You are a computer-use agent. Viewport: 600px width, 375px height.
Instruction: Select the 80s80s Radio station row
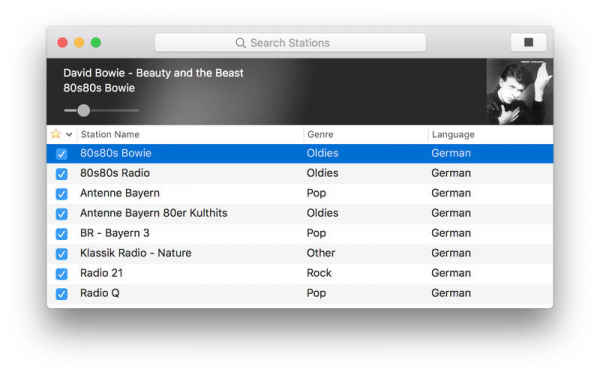click(x=300, y=173)
